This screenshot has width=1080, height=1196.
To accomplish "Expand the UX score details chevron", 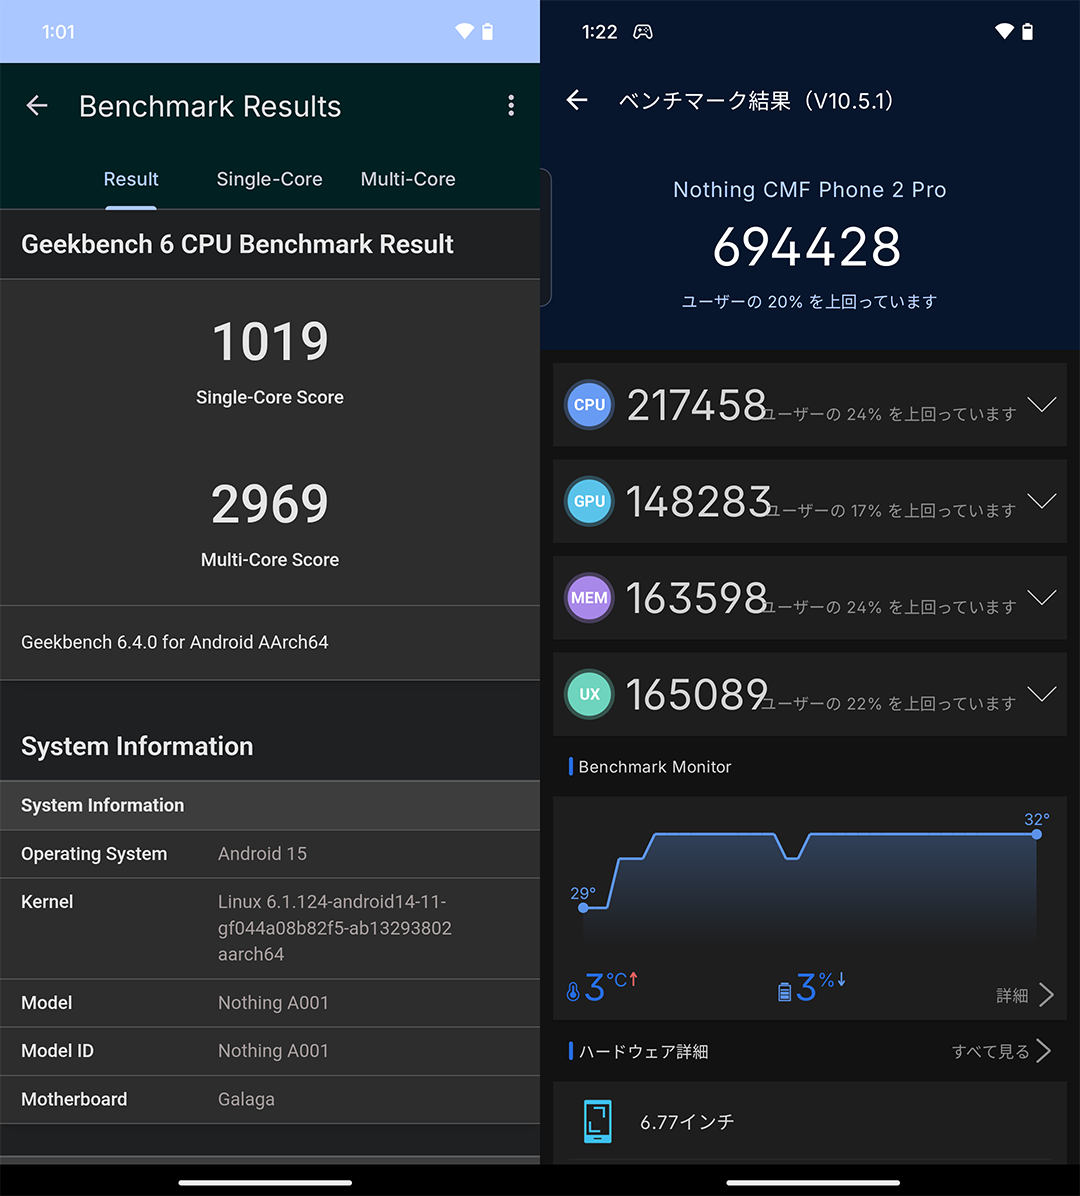I will 1041,694.
